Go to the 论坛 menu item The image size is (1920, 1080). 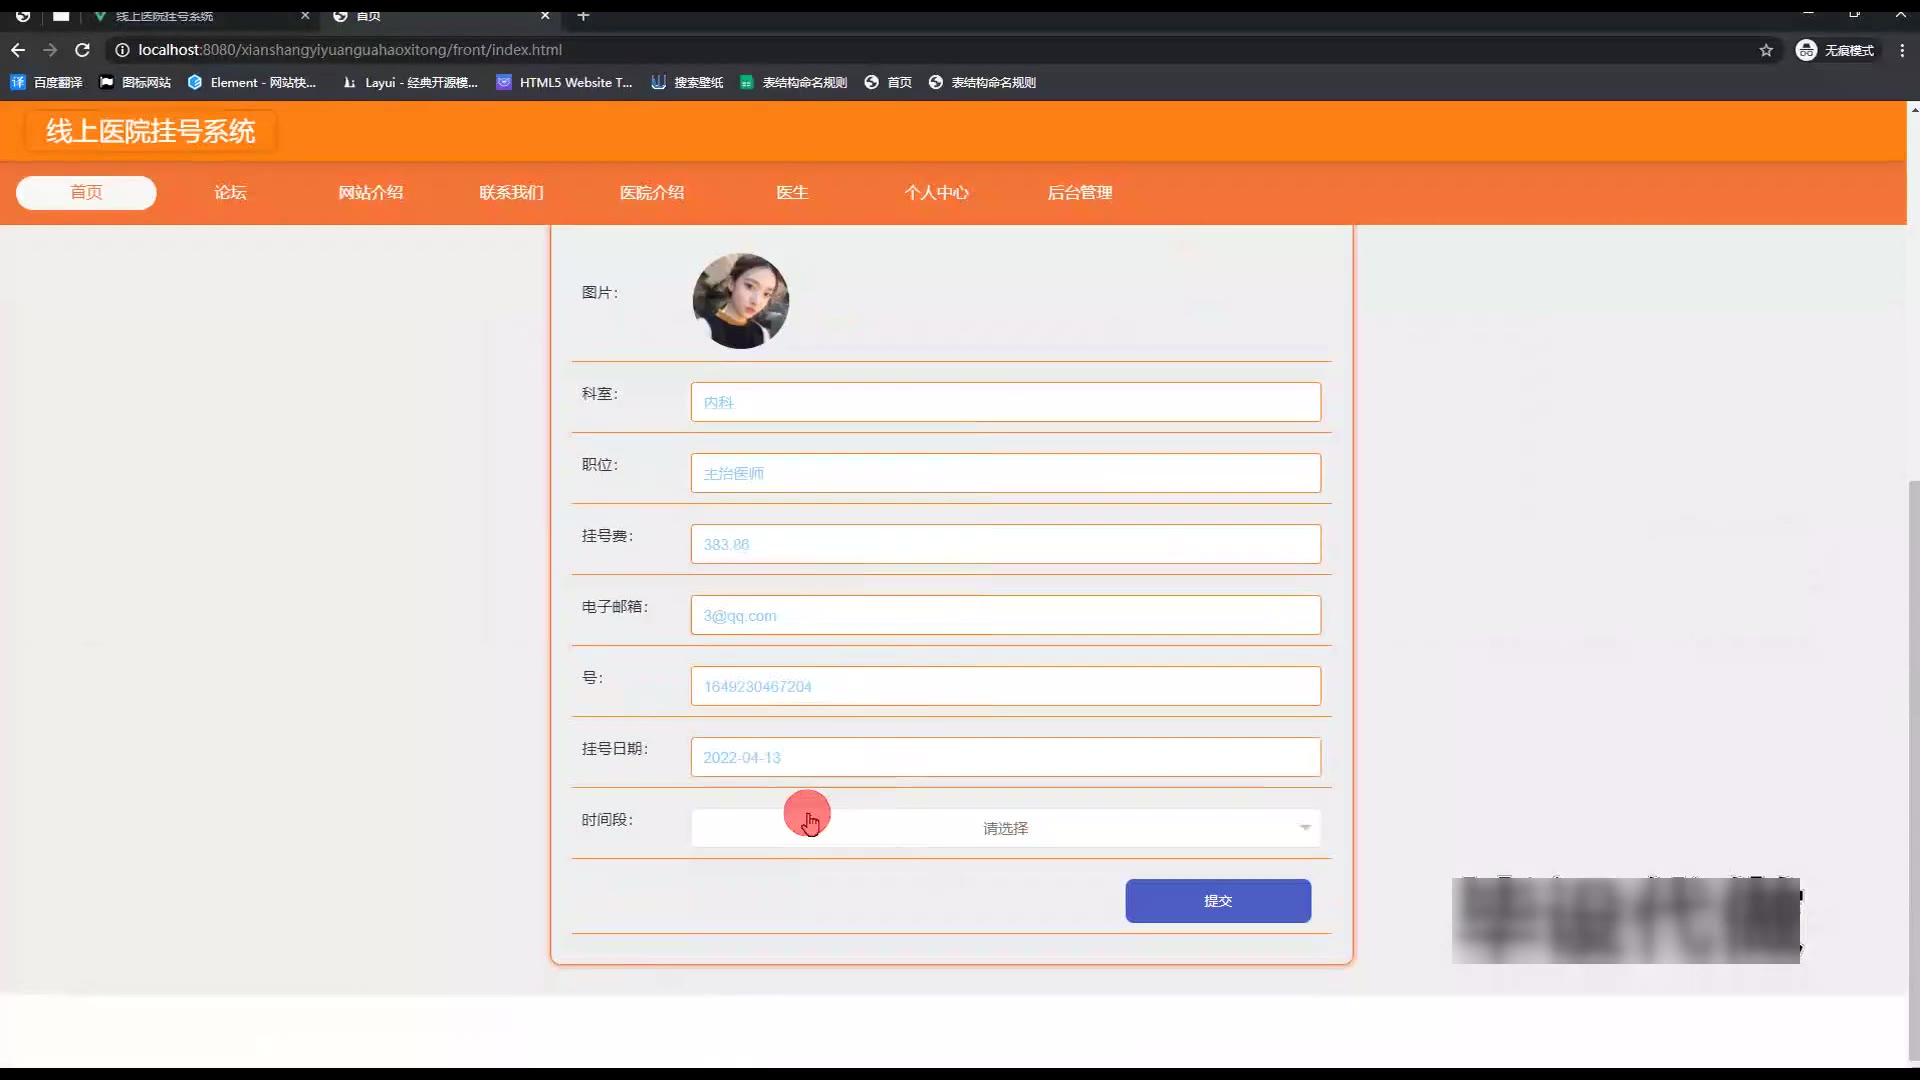(230, 193)
